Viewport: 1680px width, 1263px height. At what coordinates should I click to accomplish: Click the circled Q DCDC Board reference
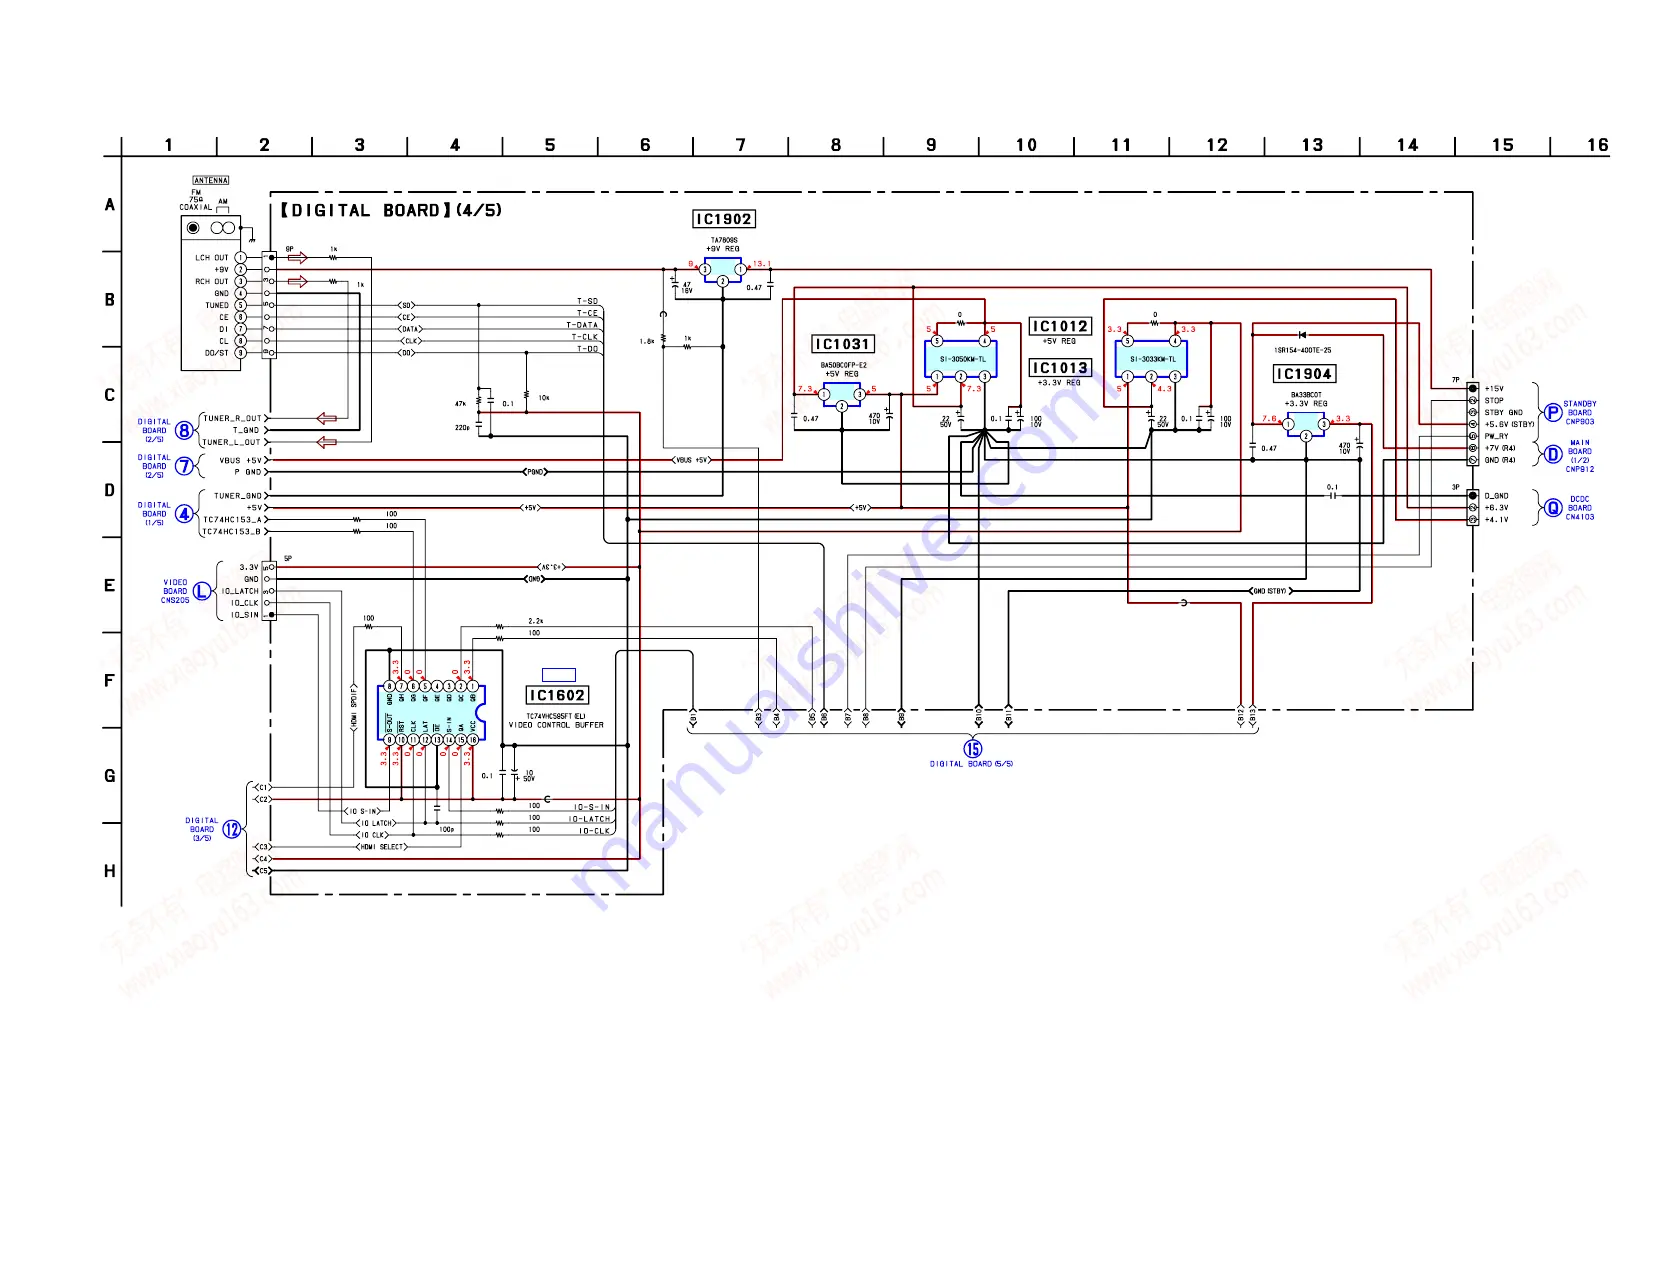coord(1553,508)
